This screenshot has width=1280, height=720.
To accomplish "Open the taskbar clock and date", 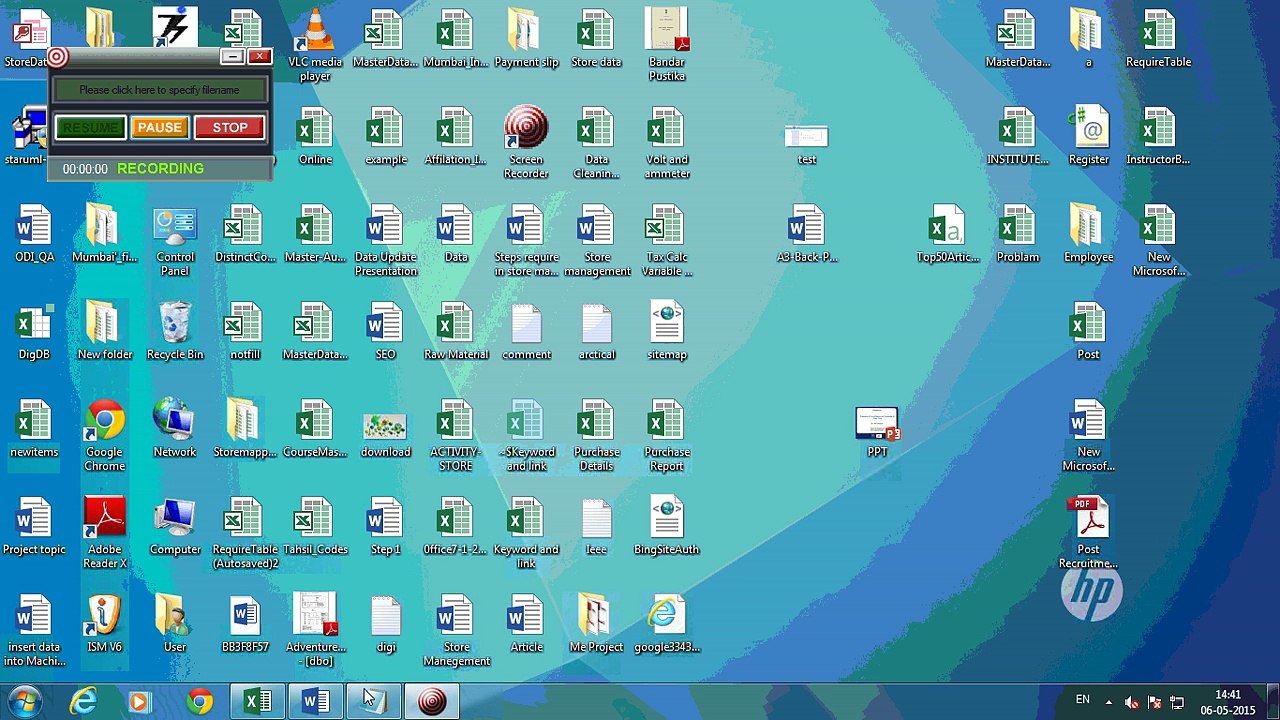I will coord(1228,702).
